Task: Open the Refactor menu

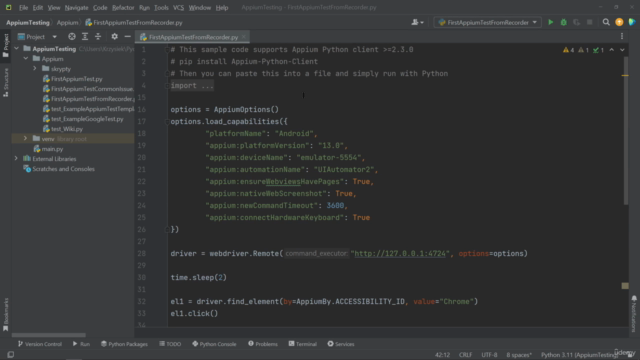Action: pyautogui.click(x=123, y=7)
